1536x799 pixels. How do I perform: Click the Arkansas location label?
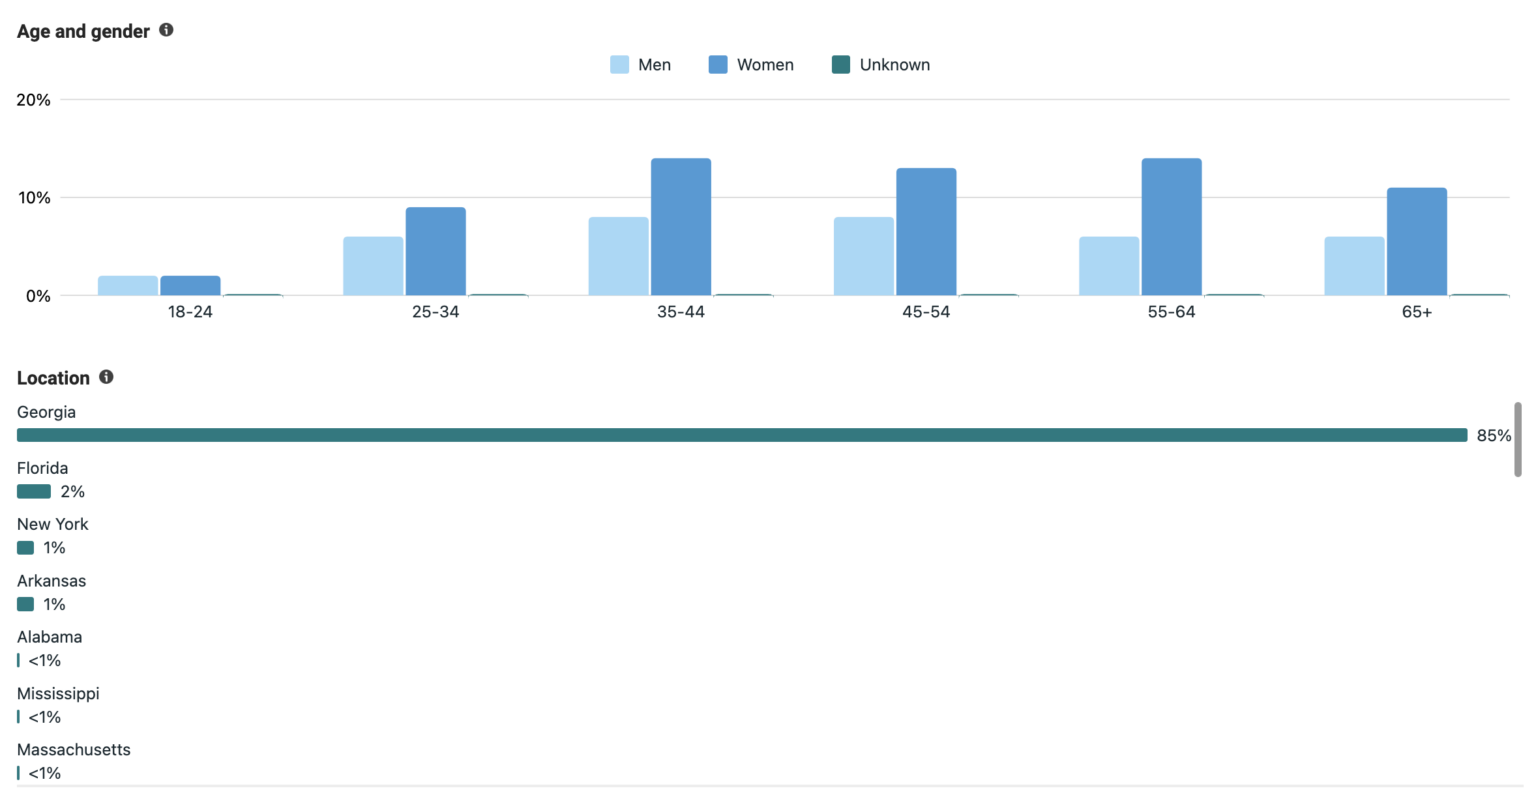[x=51, y=580]
